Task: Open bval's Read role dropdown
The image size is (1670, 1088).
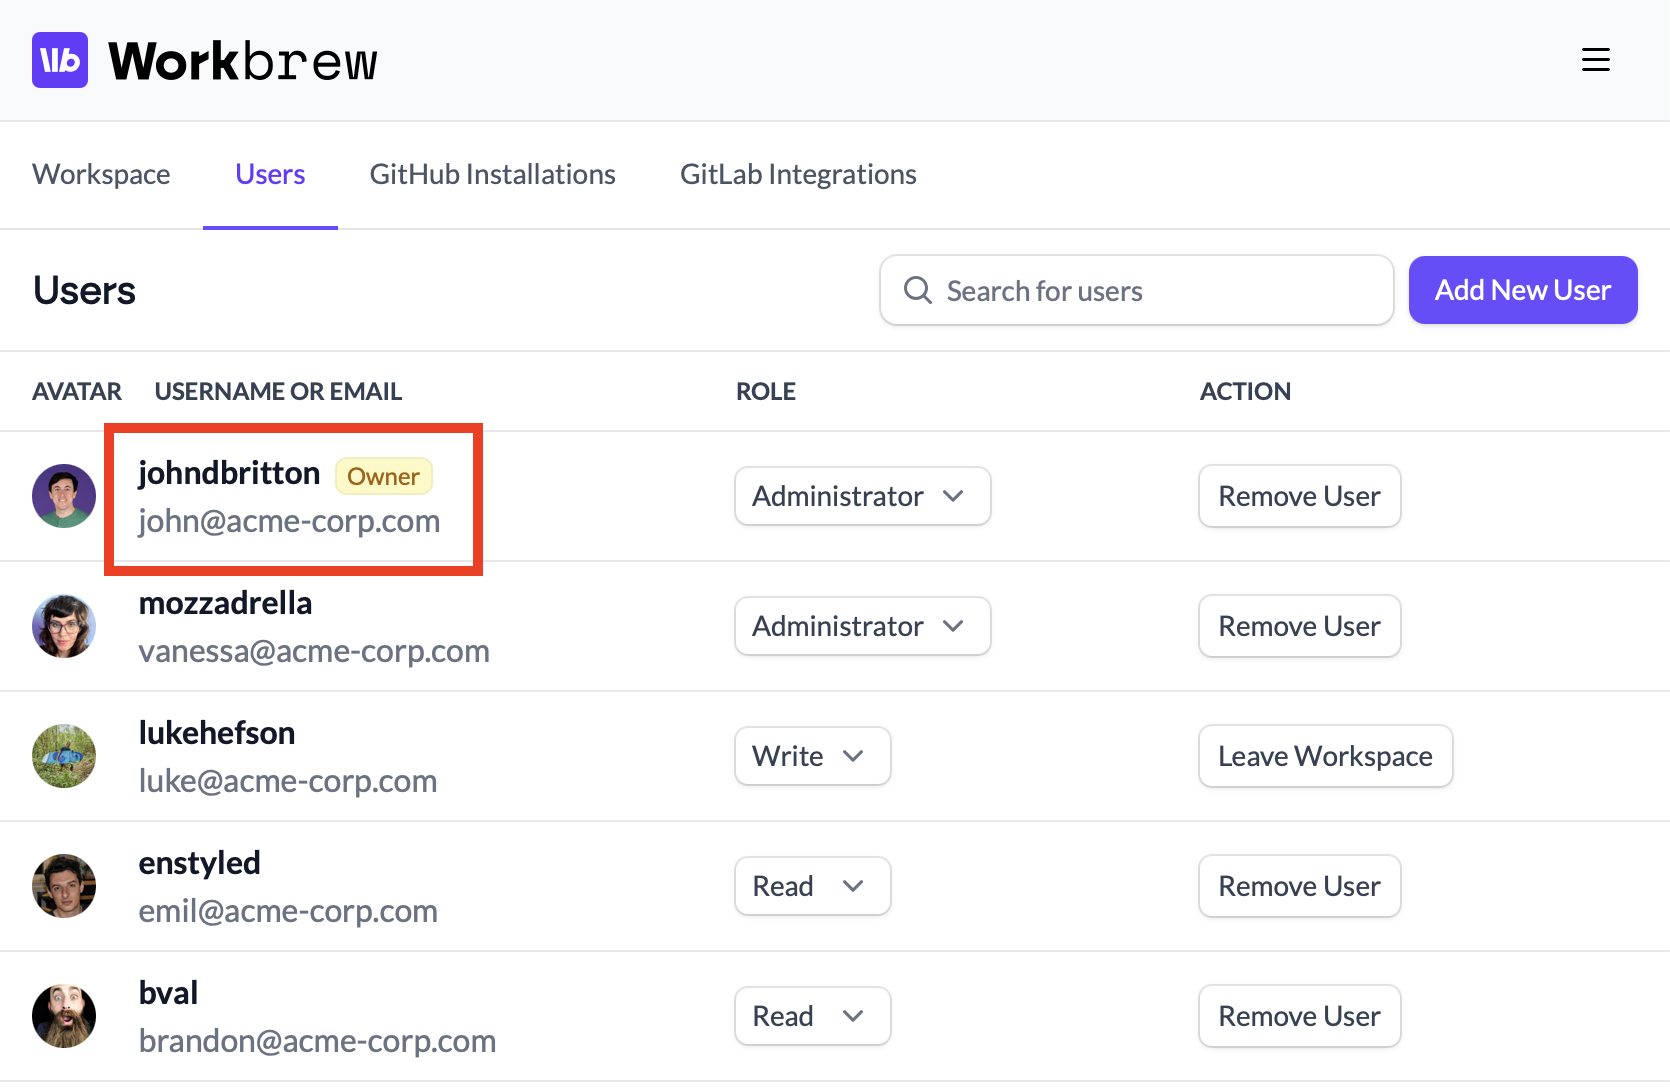Action: pyautogui.click(x=812, y=1016)
